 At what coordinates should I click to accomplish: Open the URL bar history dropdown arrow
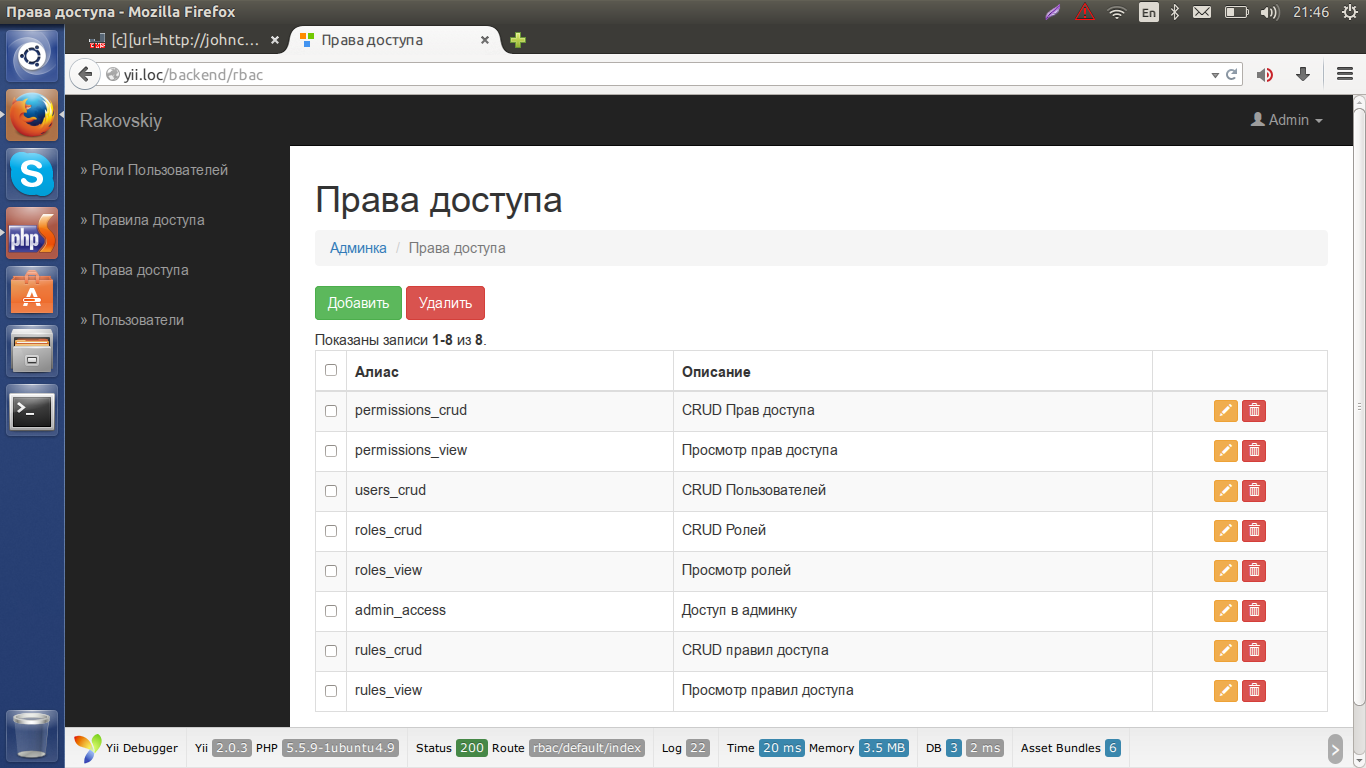pyautogui.click(x=1215, y=75)
